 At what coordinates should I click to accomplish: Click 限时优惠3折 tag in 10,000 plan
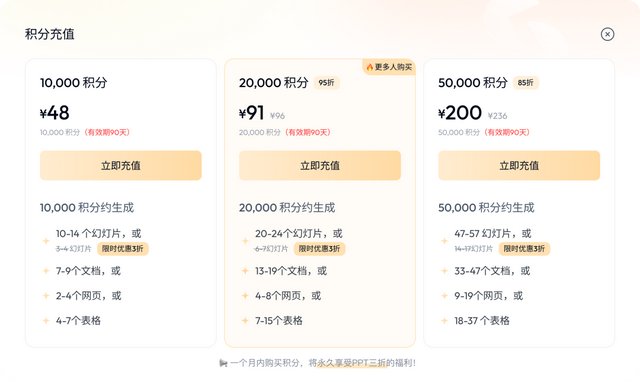point(122,249)
